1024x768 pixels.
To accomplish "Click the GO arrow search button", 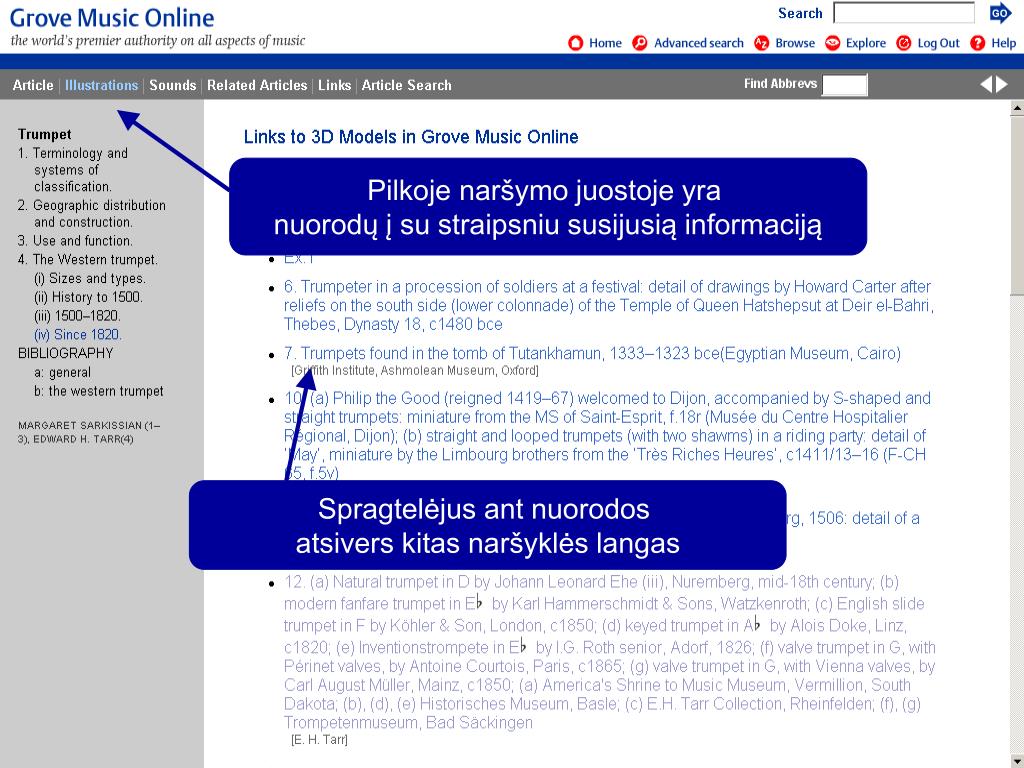I will tap(1000, 13).
